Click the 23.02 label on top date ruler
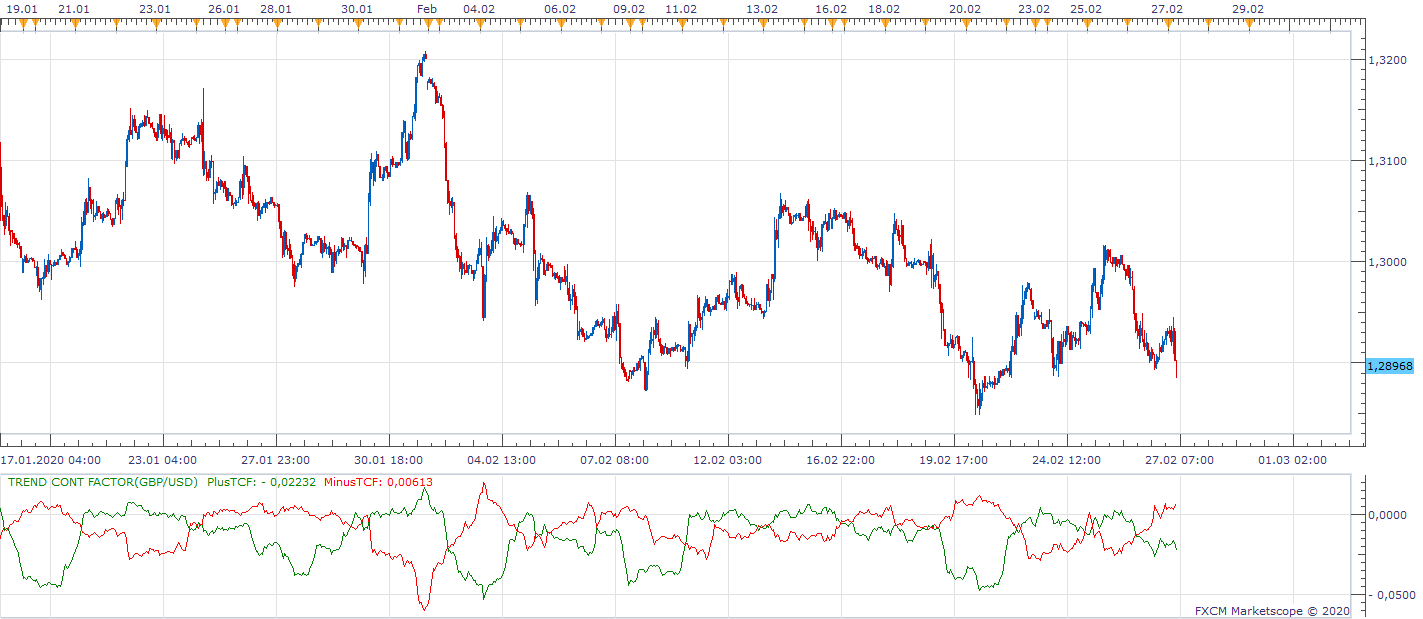Viewport: 1423px width, 619px height. point(1034,9)
